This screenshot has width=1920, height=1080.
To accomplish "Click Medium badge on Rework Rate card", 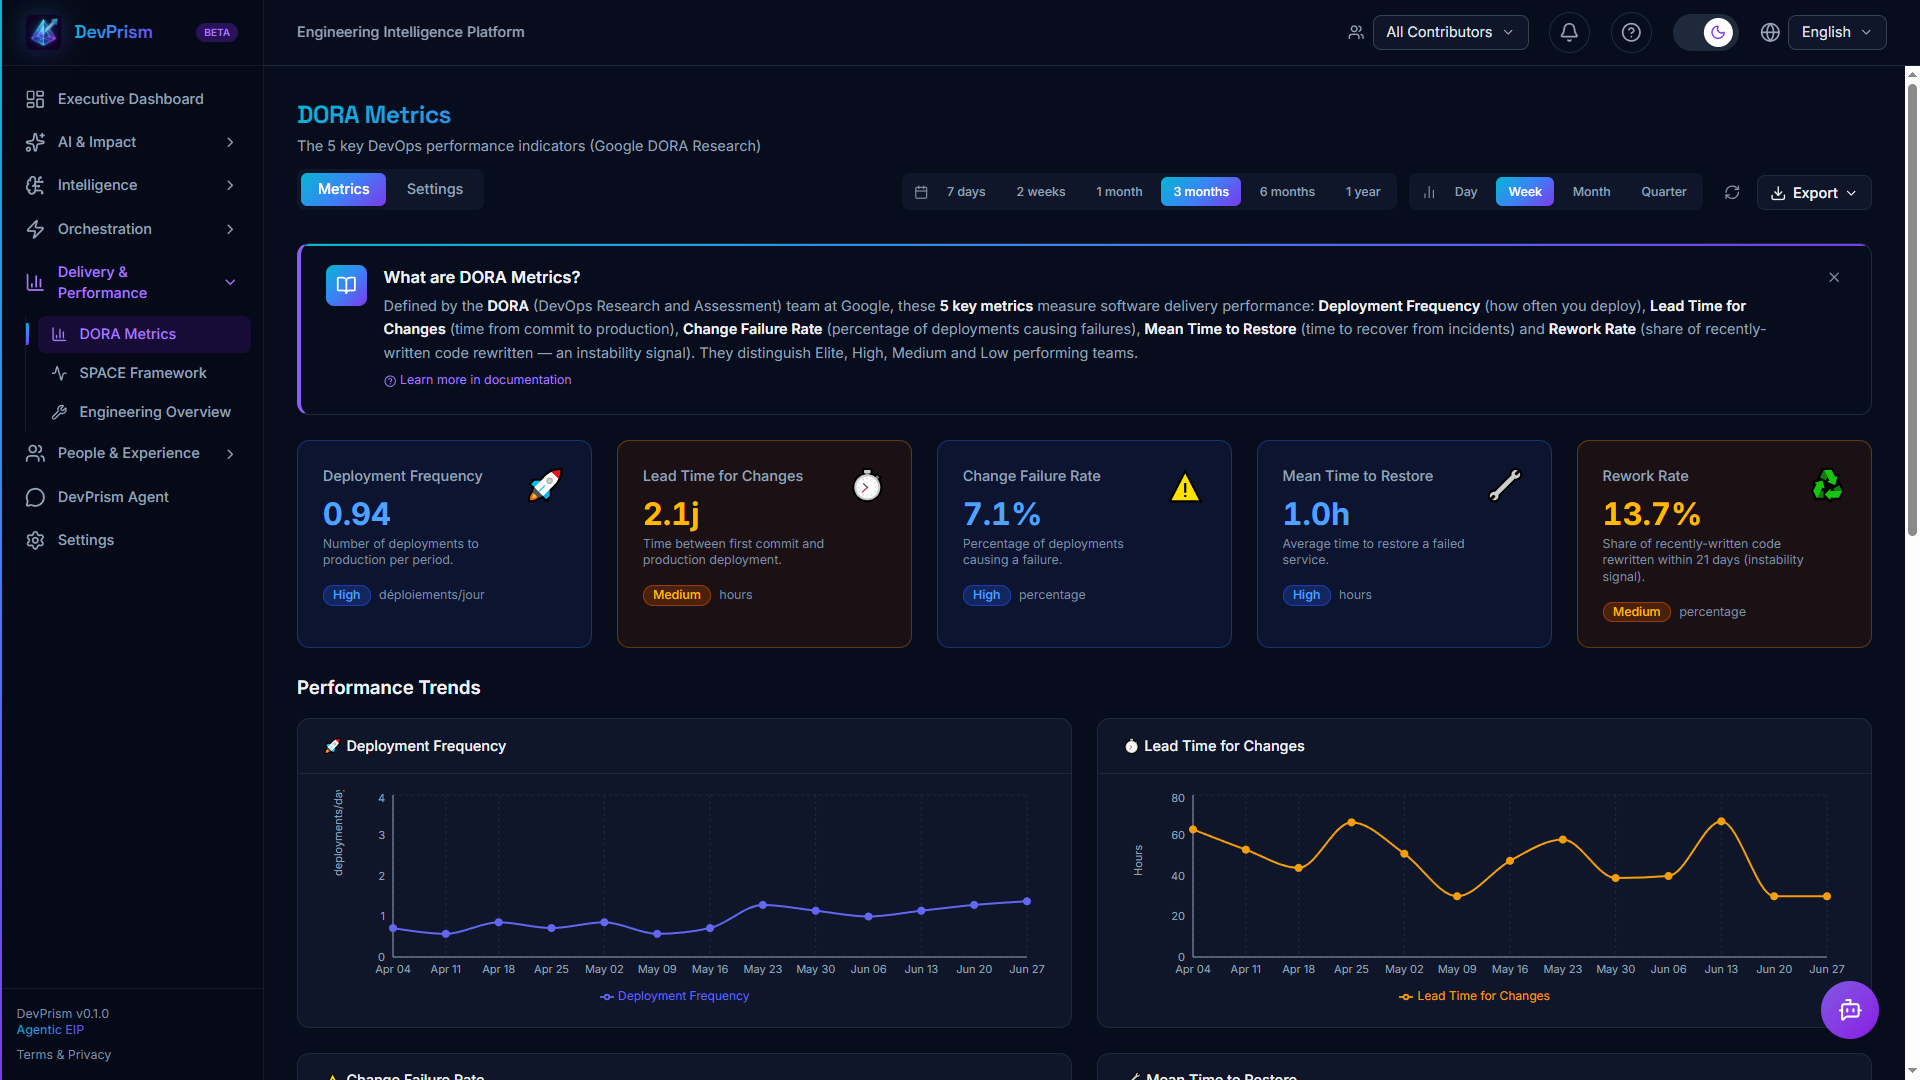I will coord(1636,612).
